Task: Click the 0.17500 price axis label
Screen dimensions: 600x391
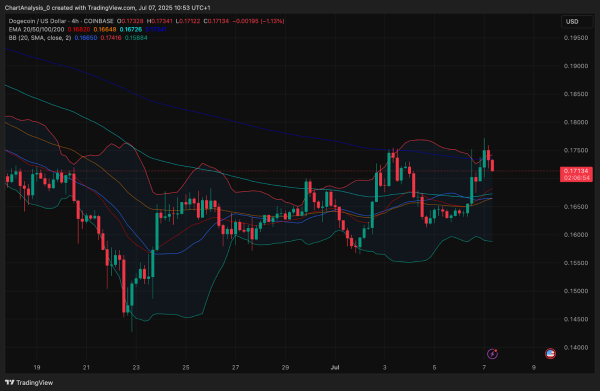Action: point(576,150)
